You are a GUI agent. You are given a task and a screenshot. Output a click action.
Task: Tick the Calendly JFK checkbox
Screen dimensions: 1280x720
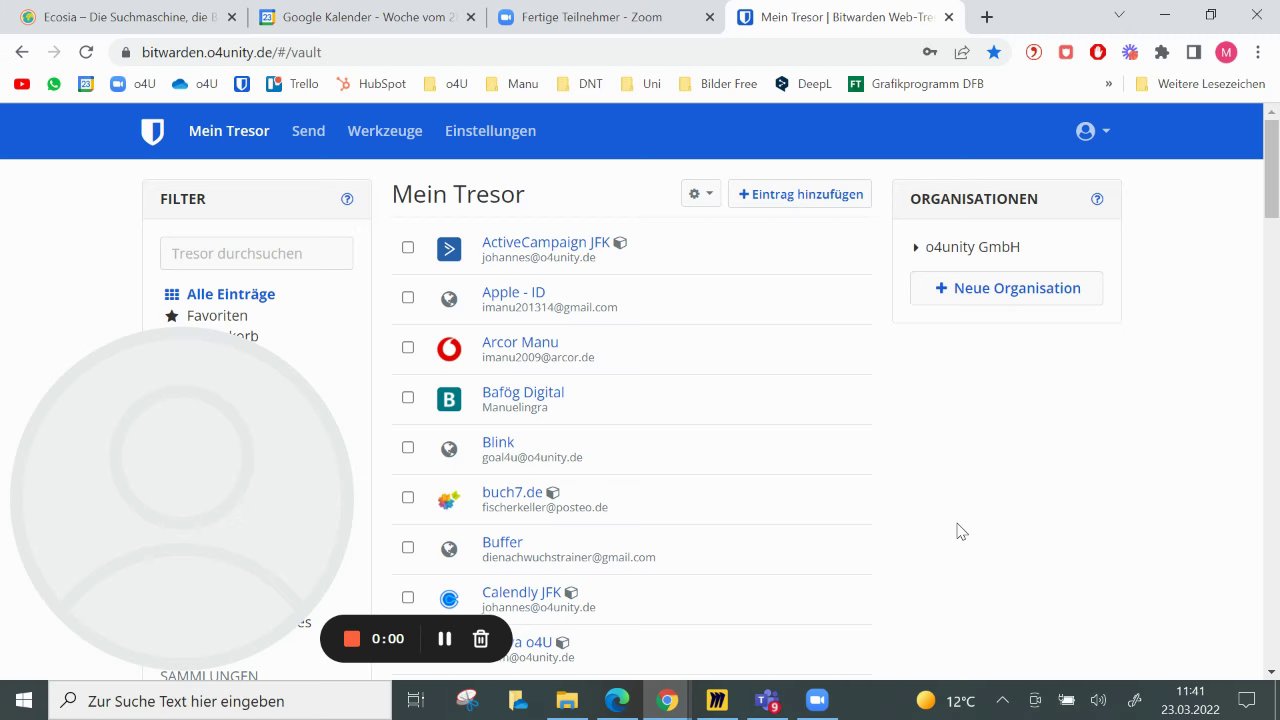pyautogui.click(x=408, y=597)
